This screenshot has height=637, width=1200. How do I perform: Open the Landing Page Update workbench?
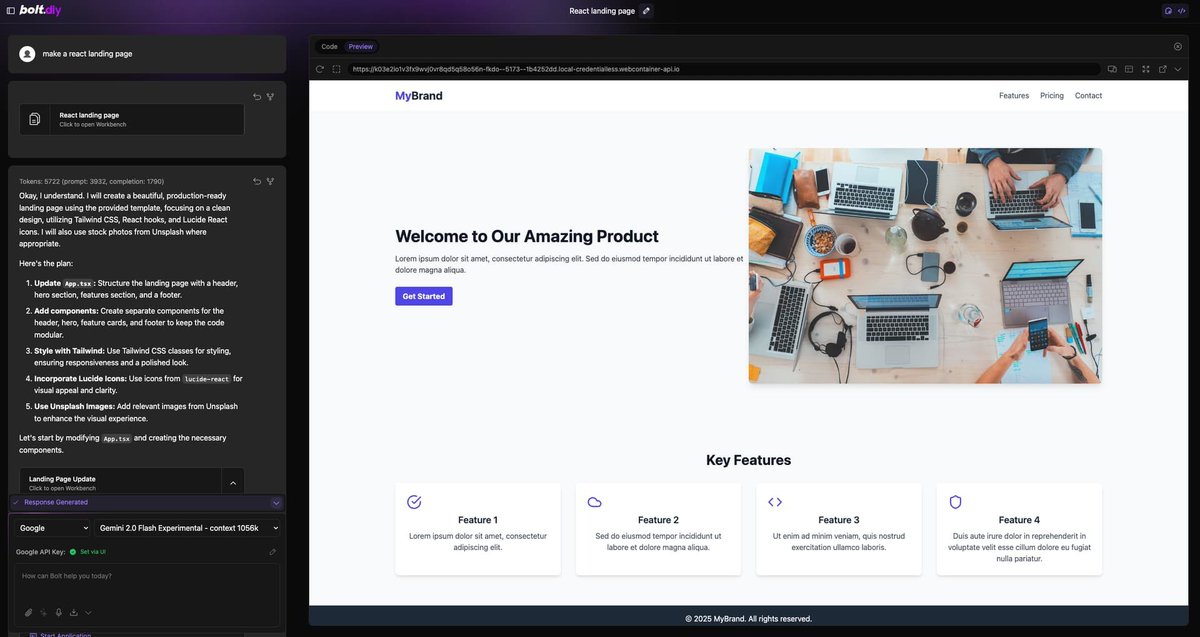120,483
